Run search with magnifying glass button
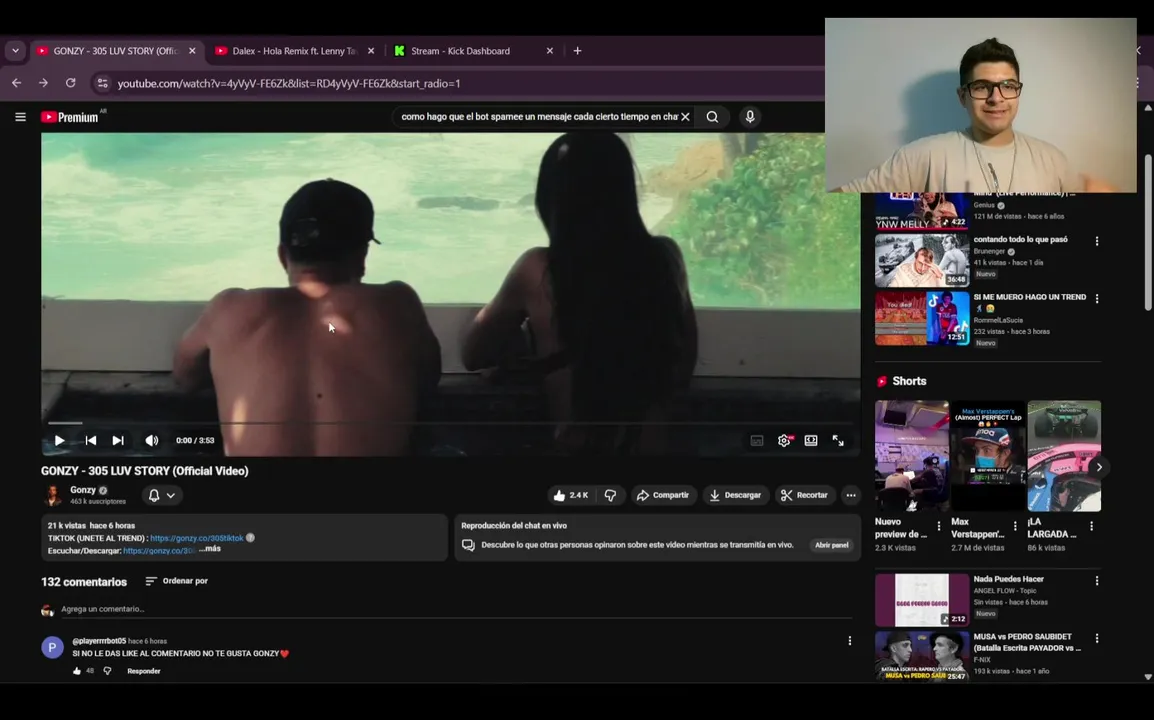The width and height of the screenshot is (1154, 720). click(x=712, y=116)
